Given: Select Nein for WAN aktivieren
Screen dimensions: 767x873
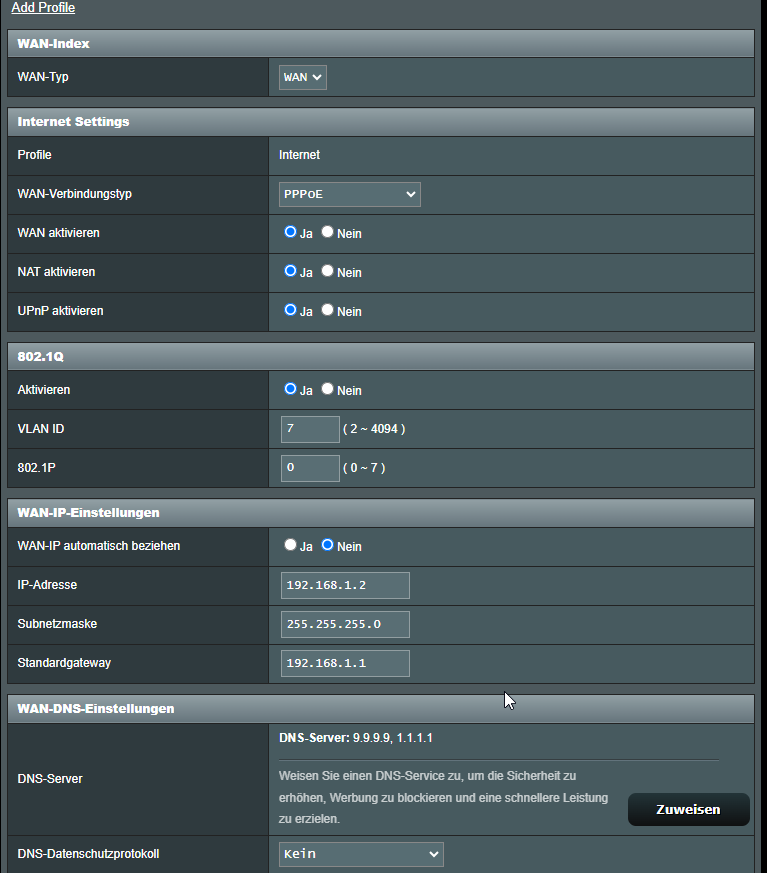Looking at the screenshot, I should click(x=327, y=232).
